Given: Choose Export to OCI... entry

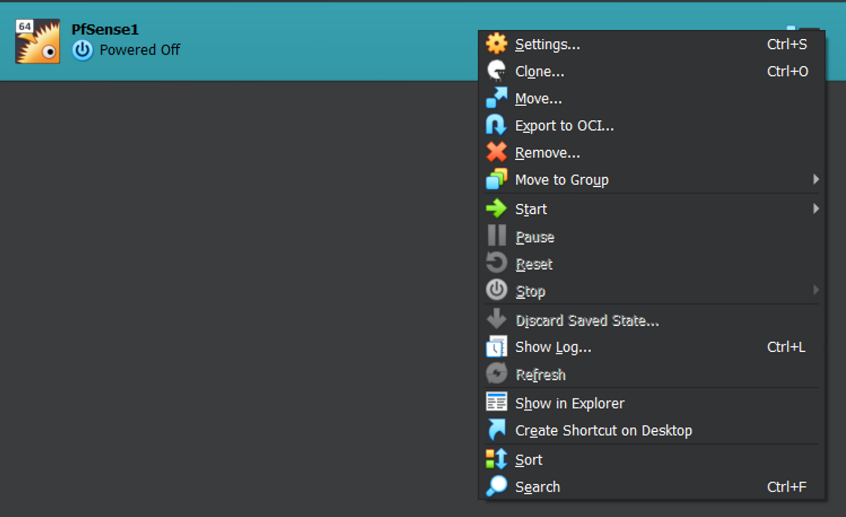Looking at the screenshot, I should point(652,126).
